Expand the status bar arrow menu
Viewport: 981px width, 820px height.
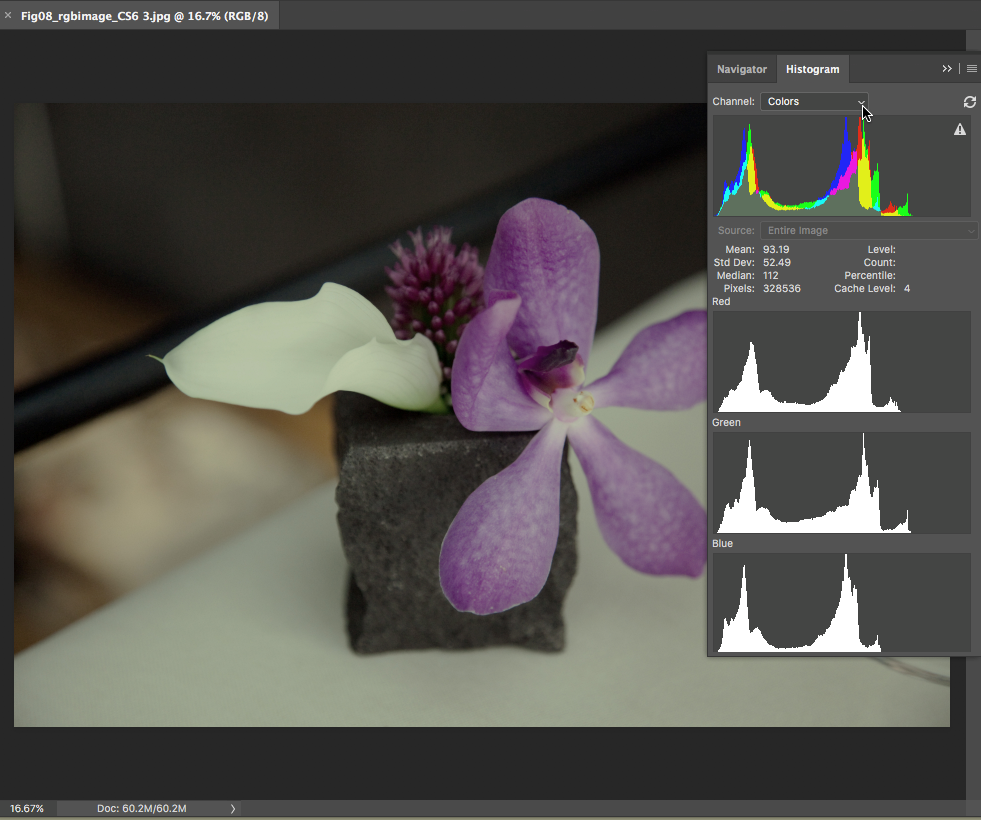coord(233,808)
